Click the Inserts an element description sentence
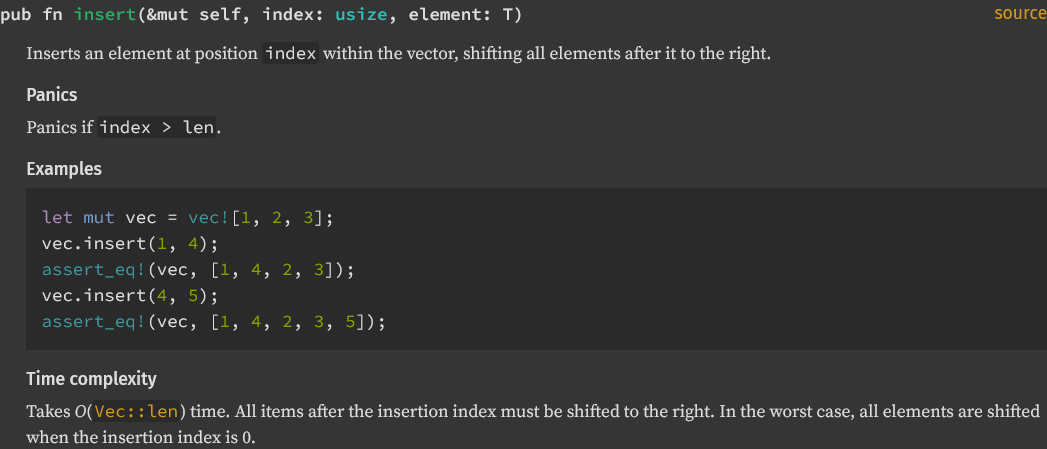 [x=398, y=54]
